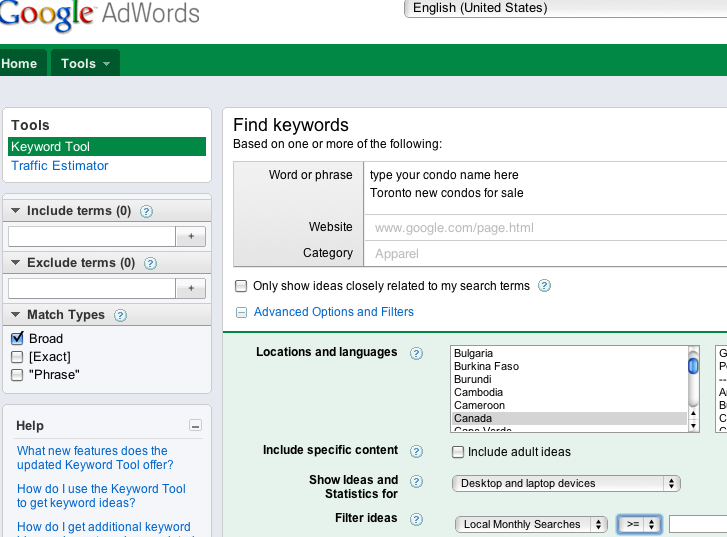
Task: Click the Google AdWords logo
Action: tap(100, 15)
